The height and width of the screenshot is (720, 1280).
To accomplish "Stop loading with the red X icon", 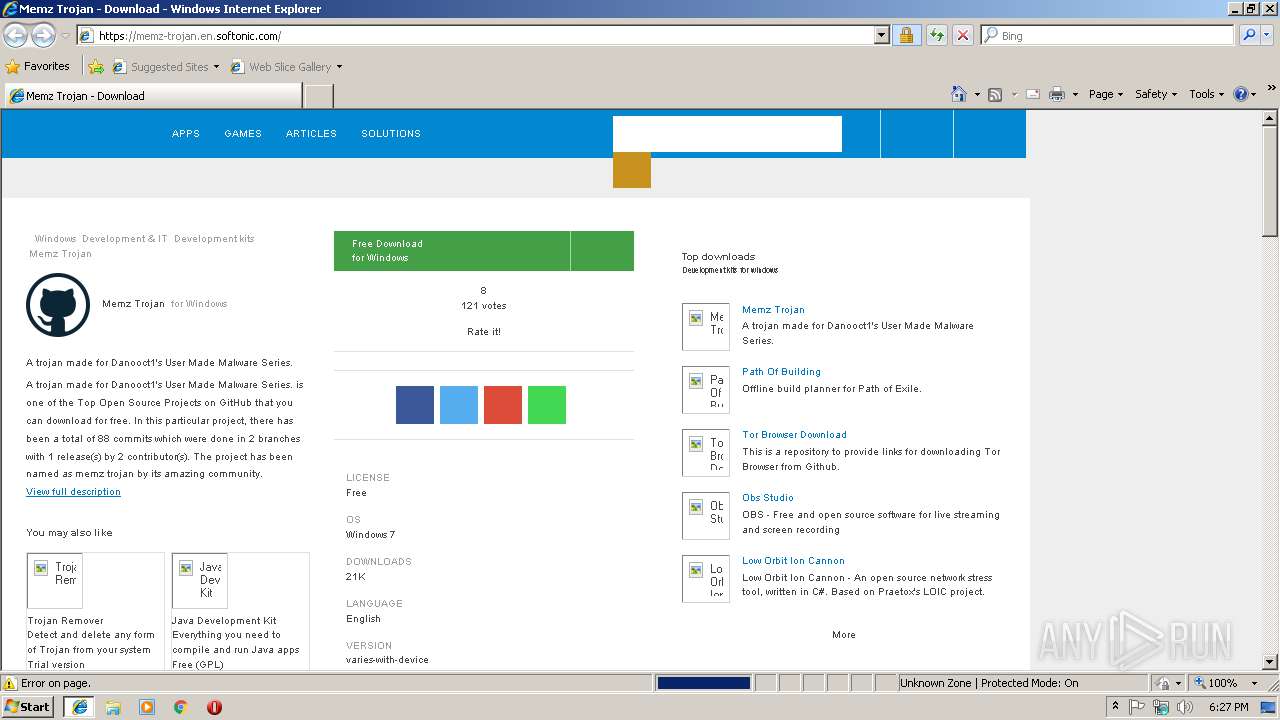I will (x=963, y=35).
